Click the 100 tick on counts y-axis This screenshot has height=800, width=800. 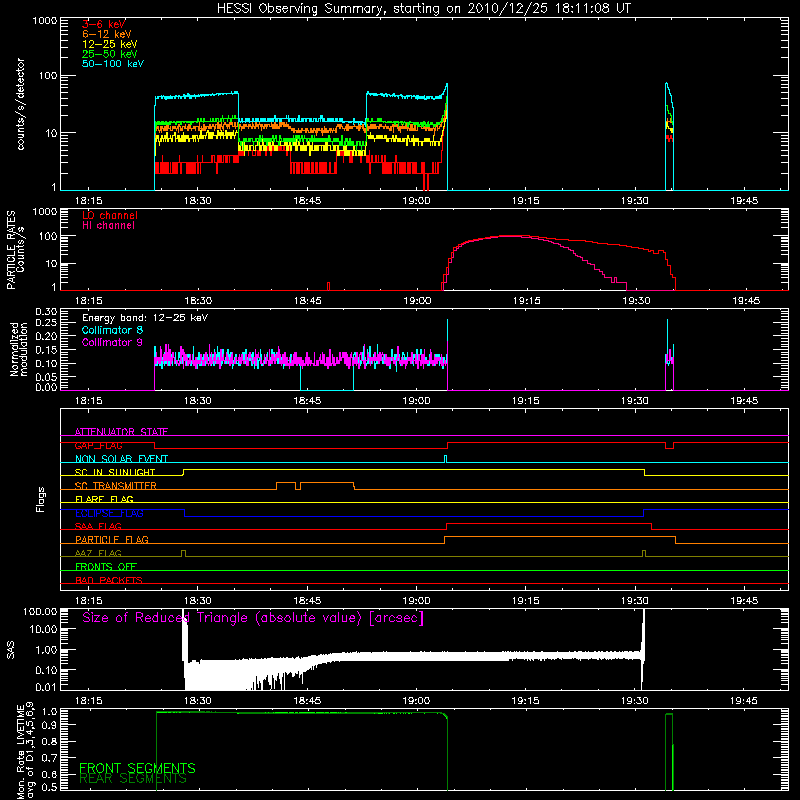tap(48, 76)
